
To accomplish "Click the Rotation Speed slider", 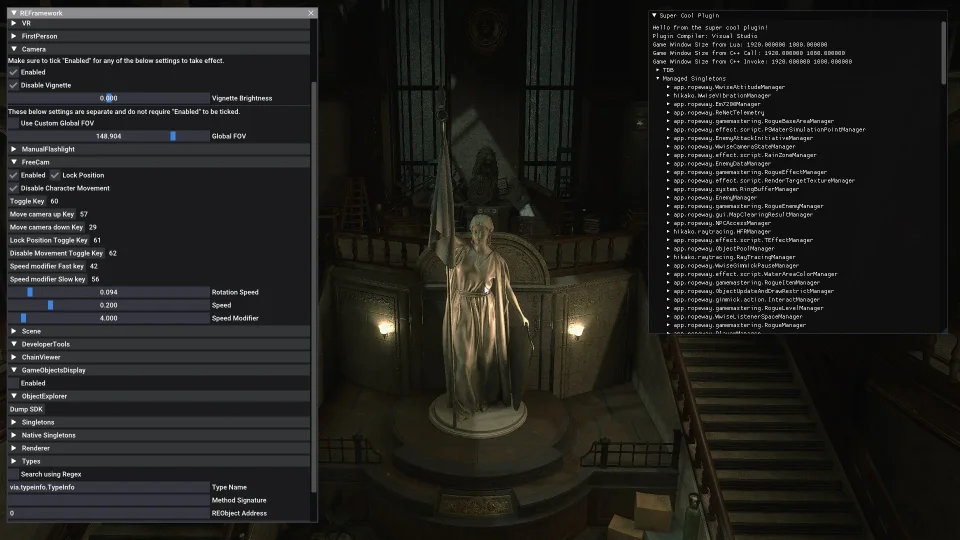I will 108,292.
